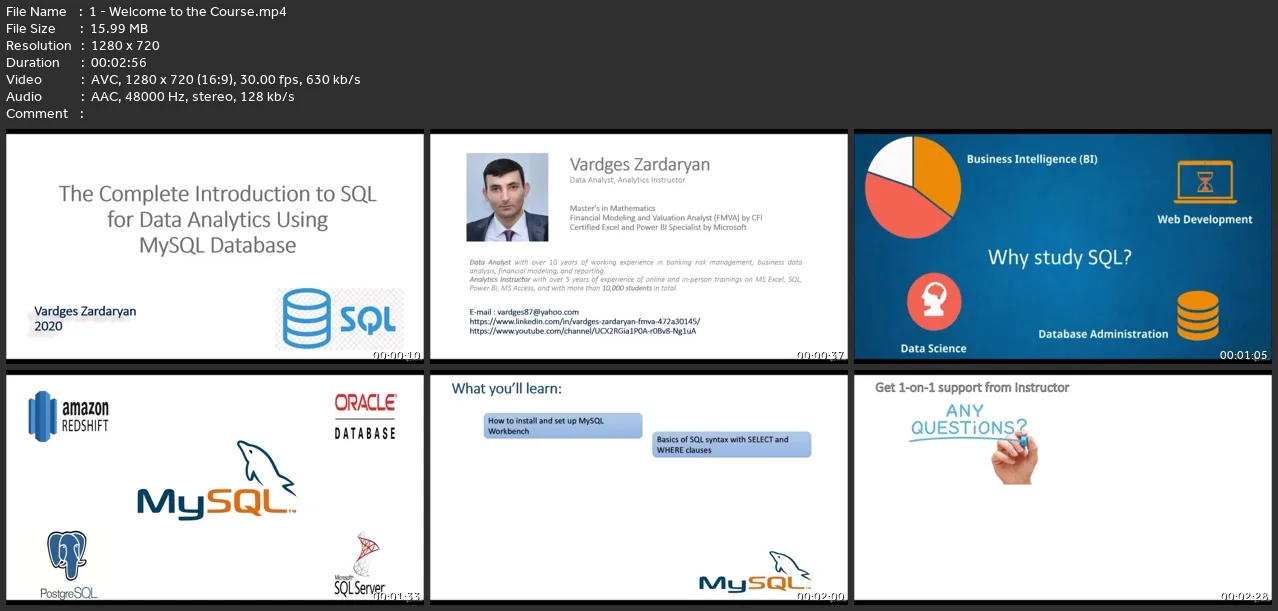Click the video codec info line
The image size is (1278, 611).
click(225, 80)
